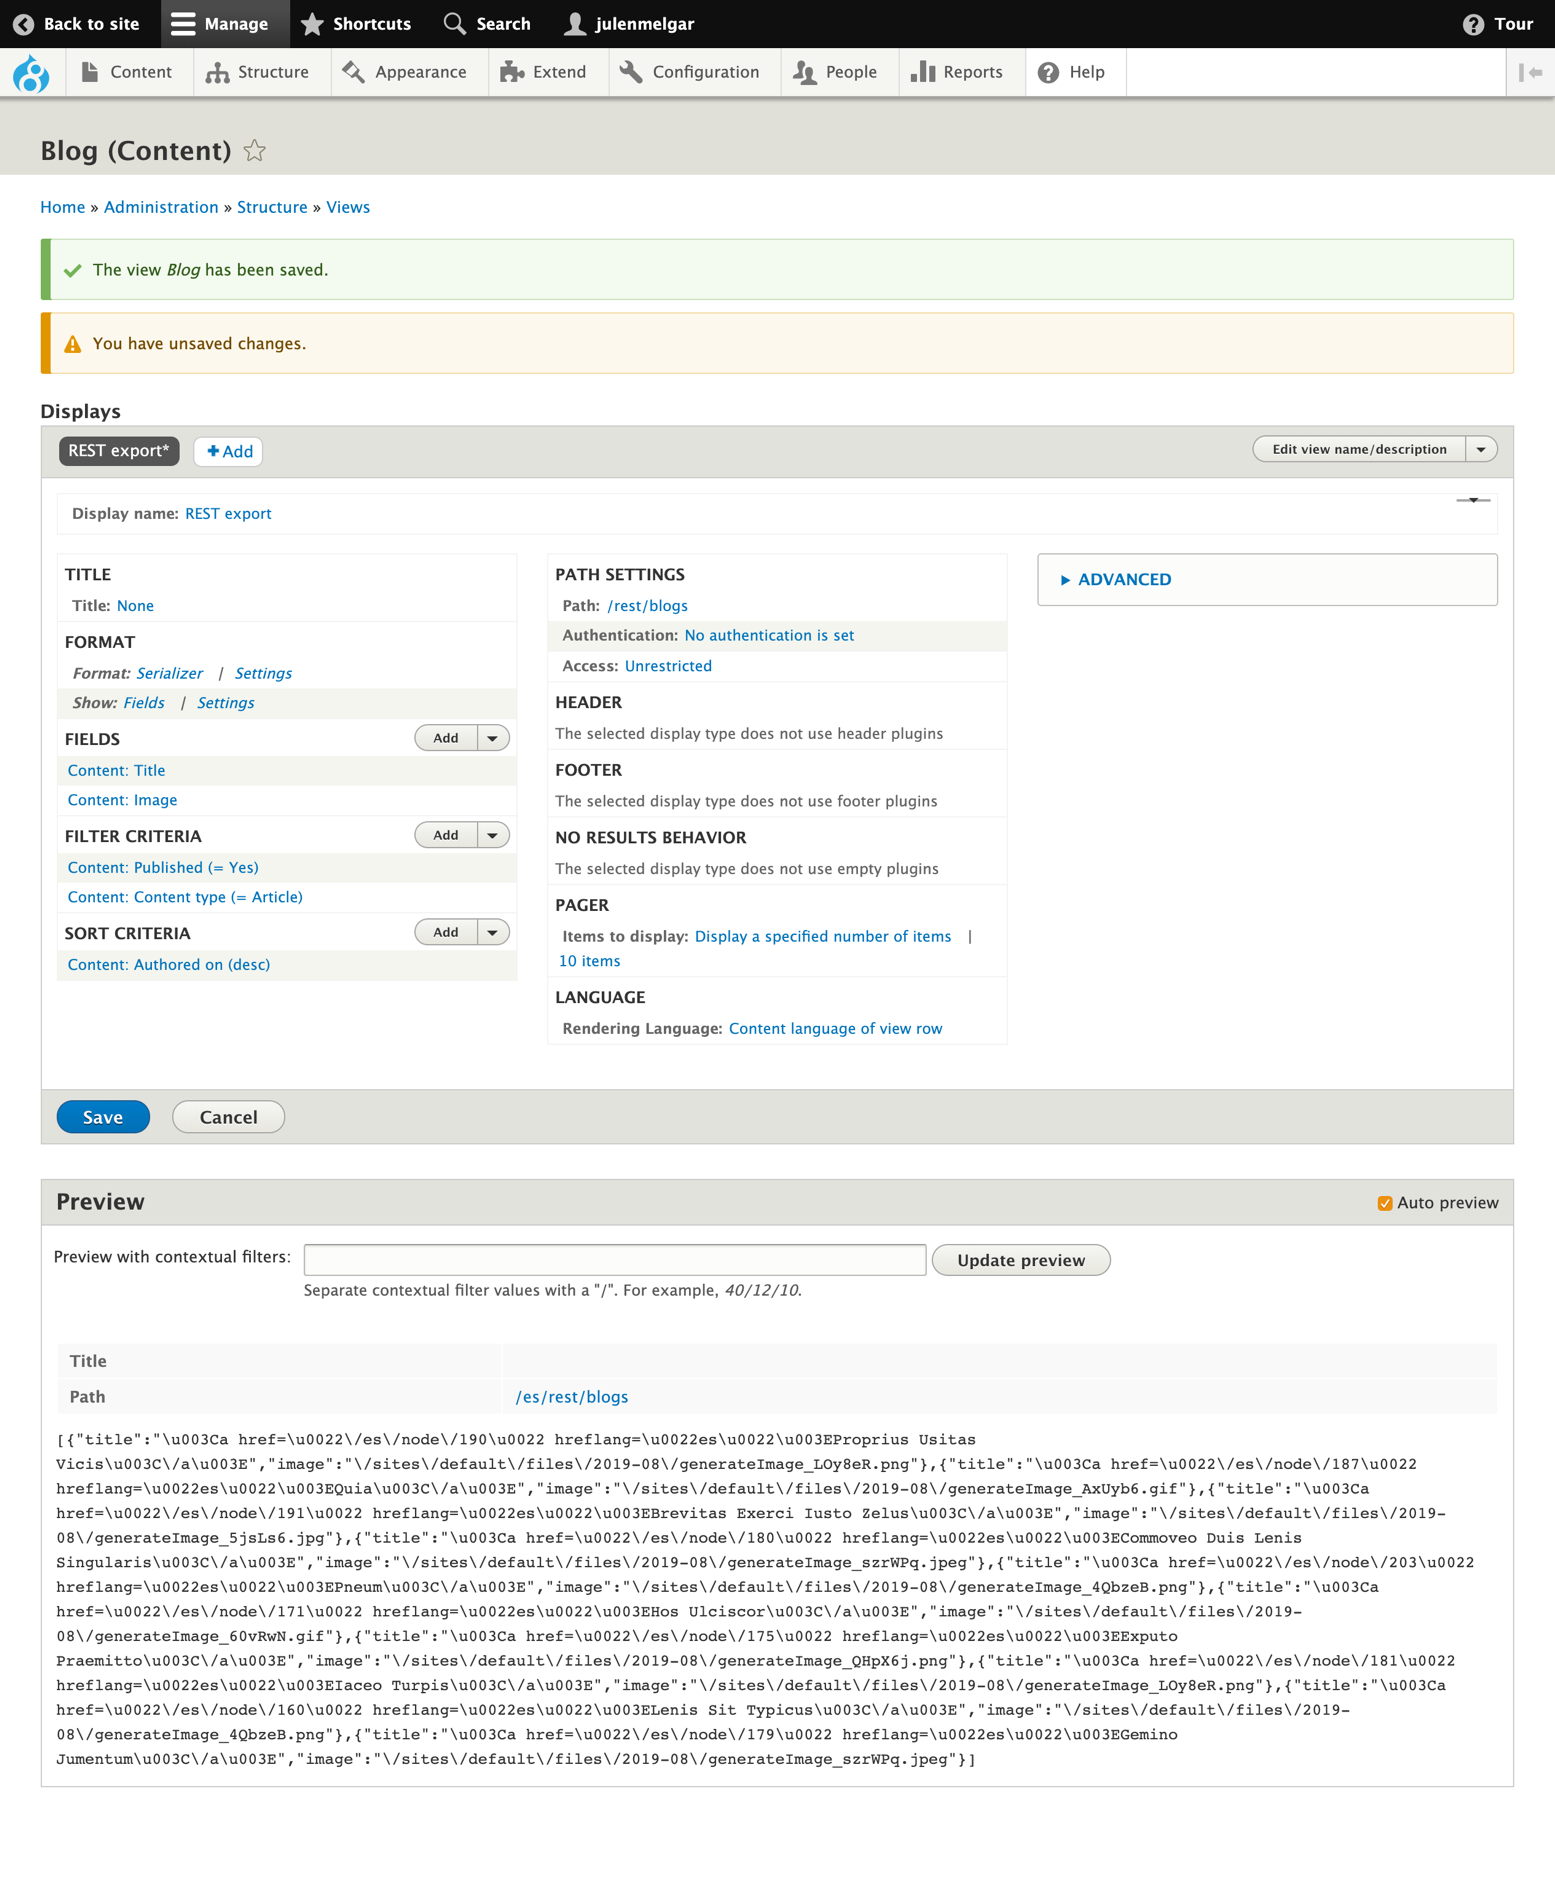1555x1887 pixels.
Task: Click the Search magnifier in the top bar
Action: click(455, 24)
